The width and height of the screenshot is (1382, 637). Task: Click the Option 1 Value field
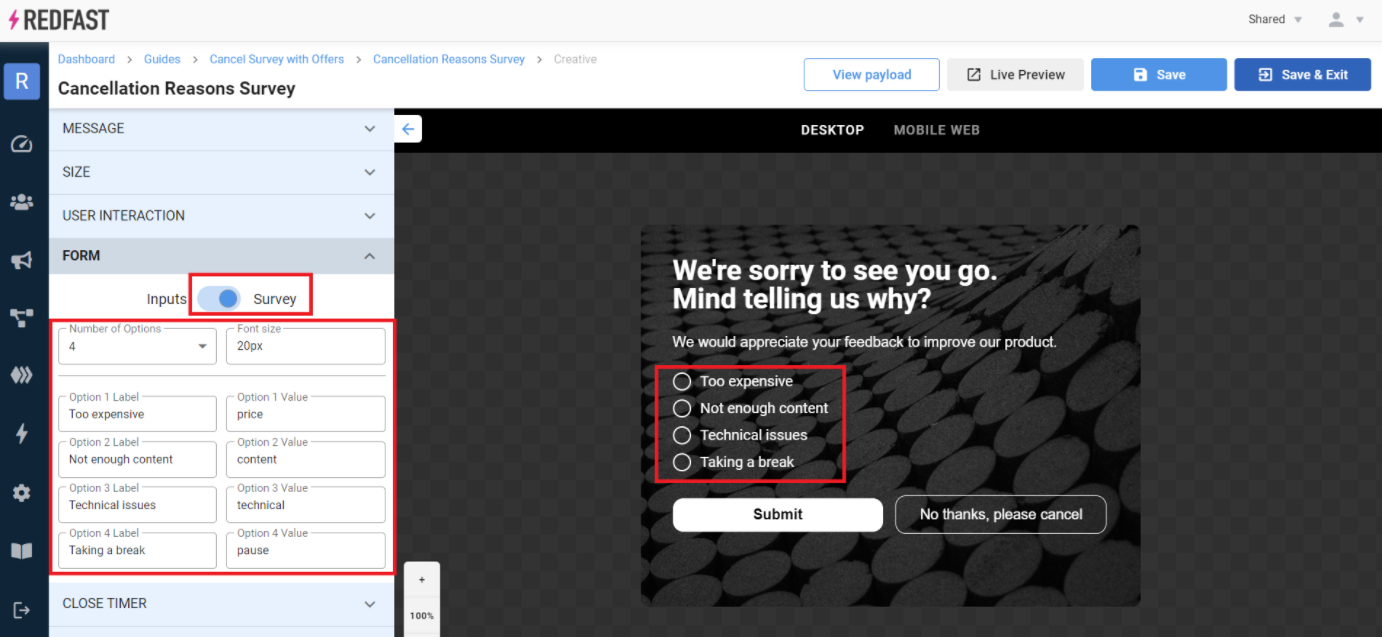[x=306, y=414]
